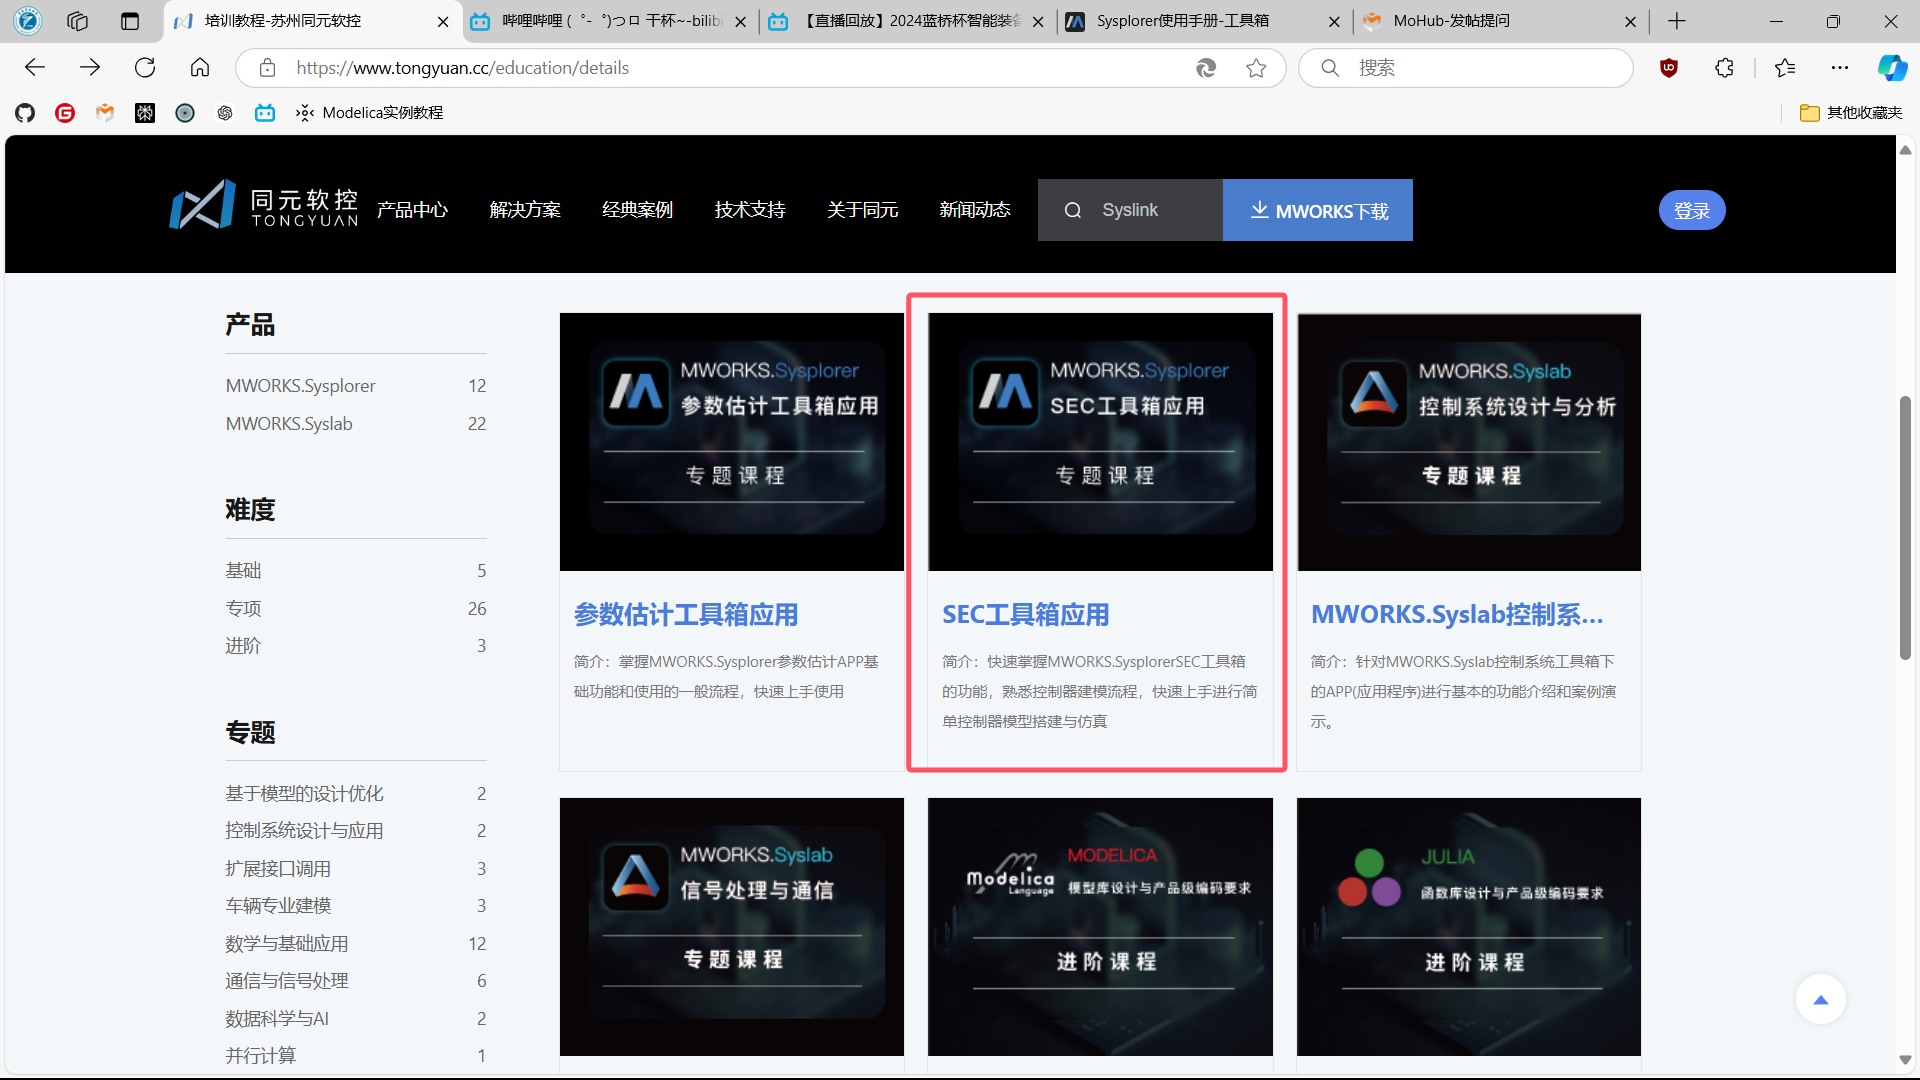This screenshot has height=1080, width=1920.
Task: Click the MWORKS下载 button
Action: tap(1318, 210)
